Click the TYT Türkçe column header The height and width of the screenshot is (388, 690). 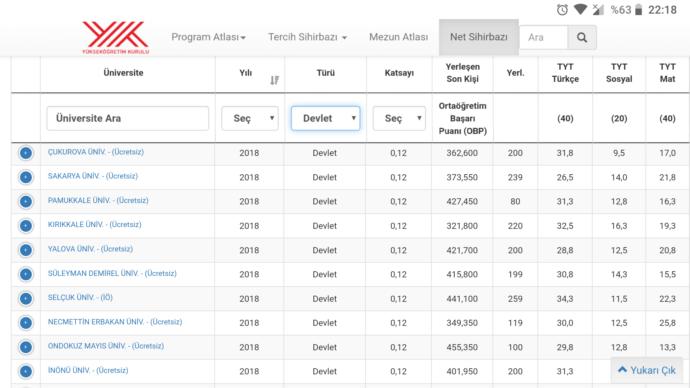tap(565, 73)
